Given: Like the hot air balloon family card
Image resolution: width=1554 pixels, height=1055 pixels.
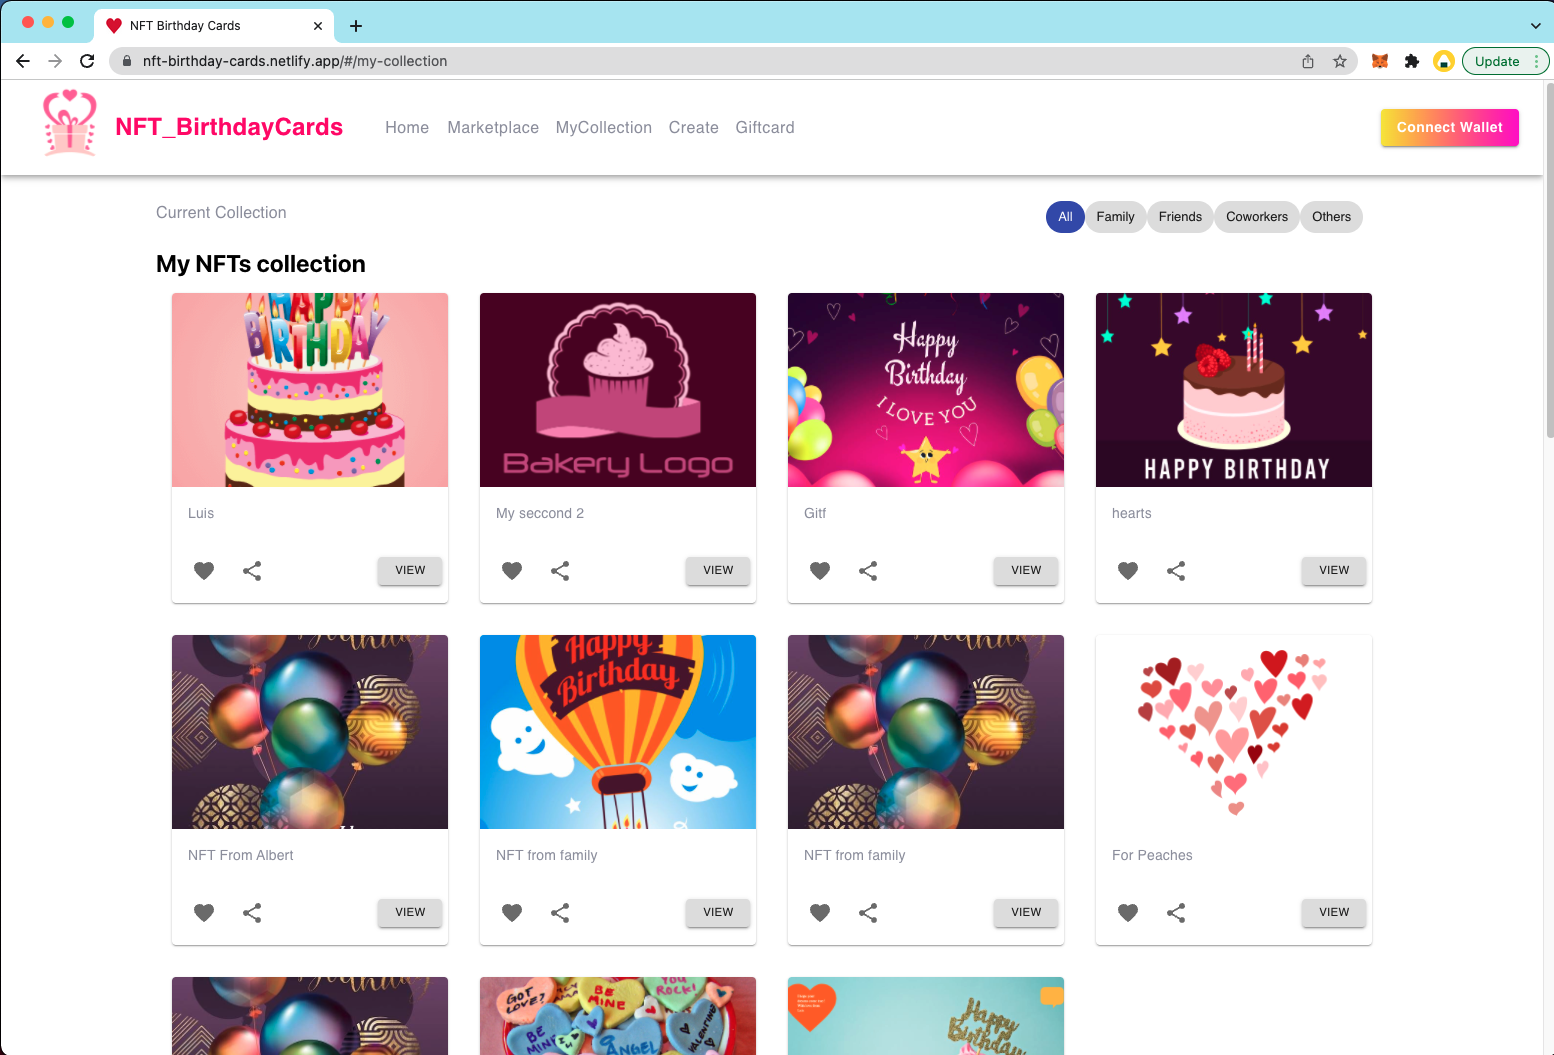Looking at the screenshot, I should tap(512, 913).
